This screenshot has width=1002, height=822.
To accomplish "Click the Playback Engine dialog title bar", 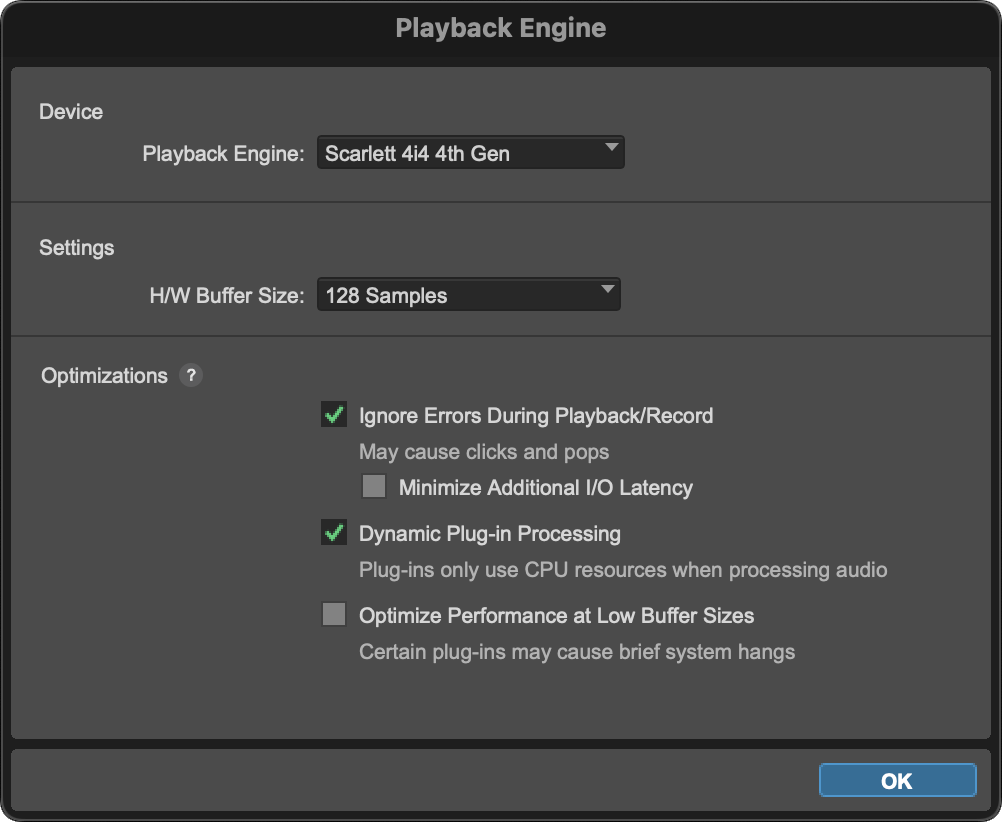I will [x=500, y=27].
